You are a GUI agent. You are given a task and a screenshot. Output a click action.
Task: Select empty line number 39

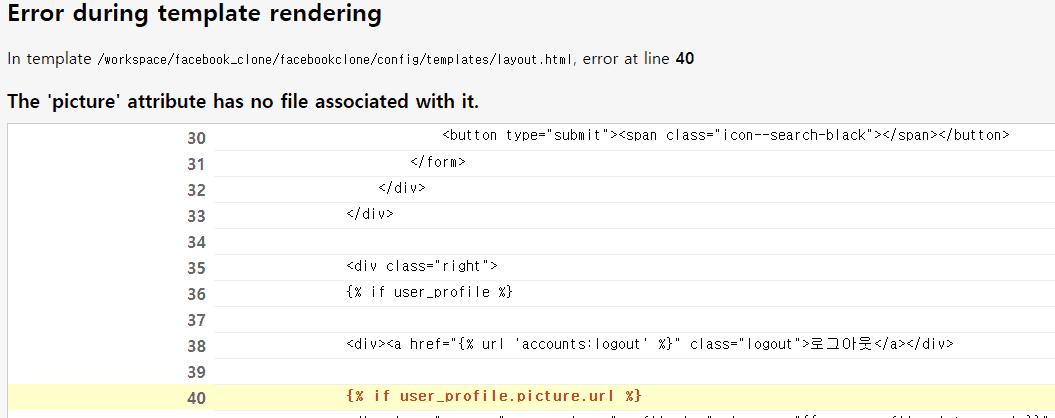[196, 371]
